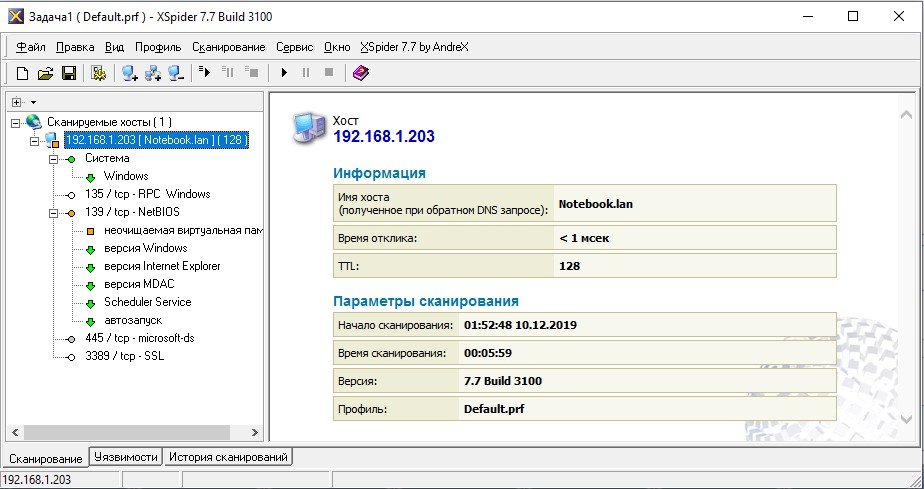
Task: Select 445 / tcp - microsoft-ds entry
Action: pyautogui.click(x=140, y=338)
